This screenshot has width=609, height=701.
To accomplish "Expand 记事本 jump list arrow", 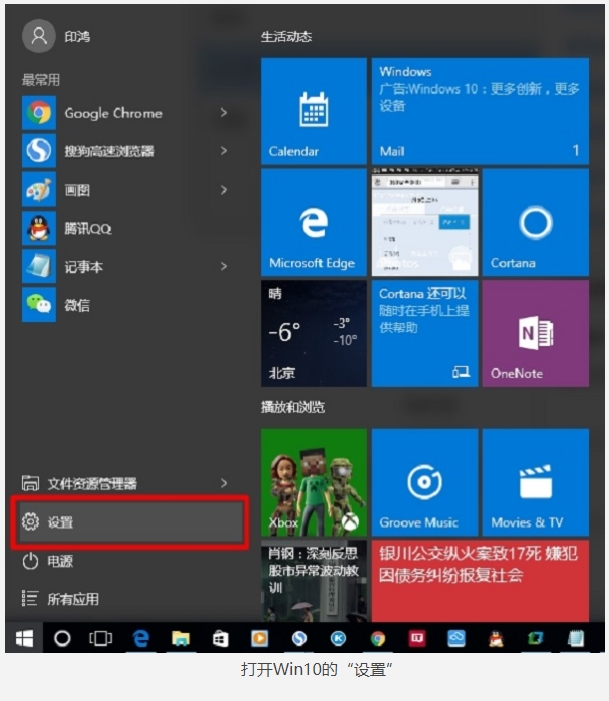I will point(224,266).
